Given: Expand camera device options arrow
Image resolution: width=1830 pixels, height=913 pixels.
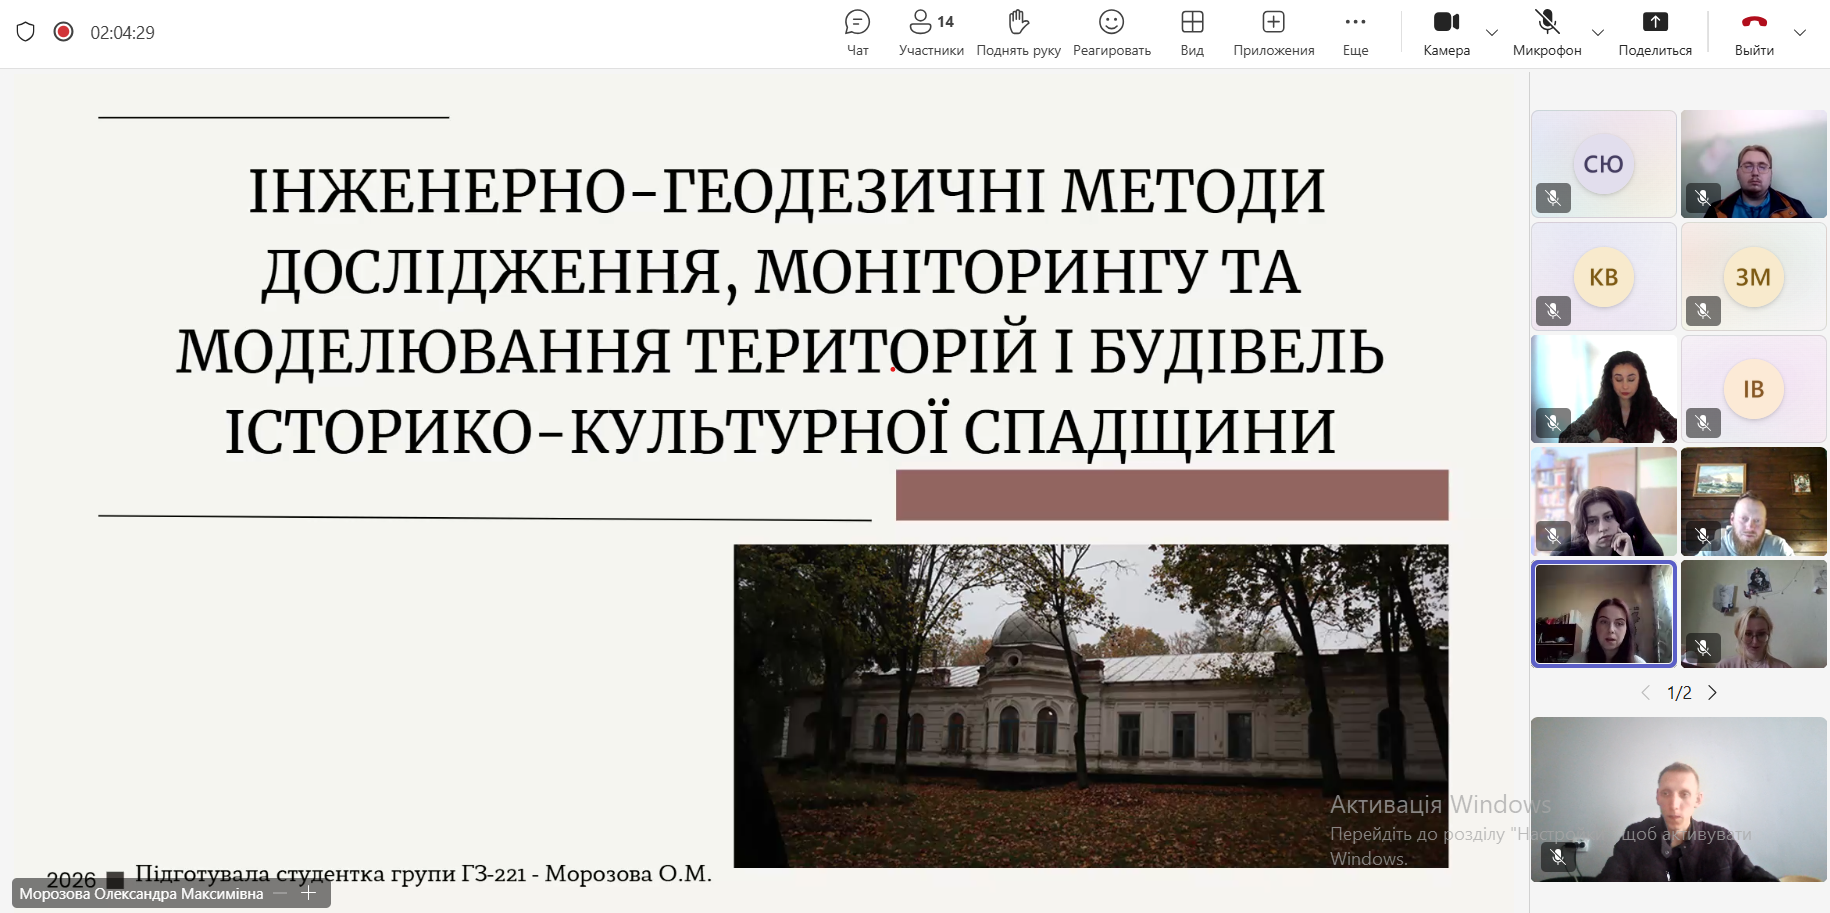Looking at the screenshot, I should 1492,33.
